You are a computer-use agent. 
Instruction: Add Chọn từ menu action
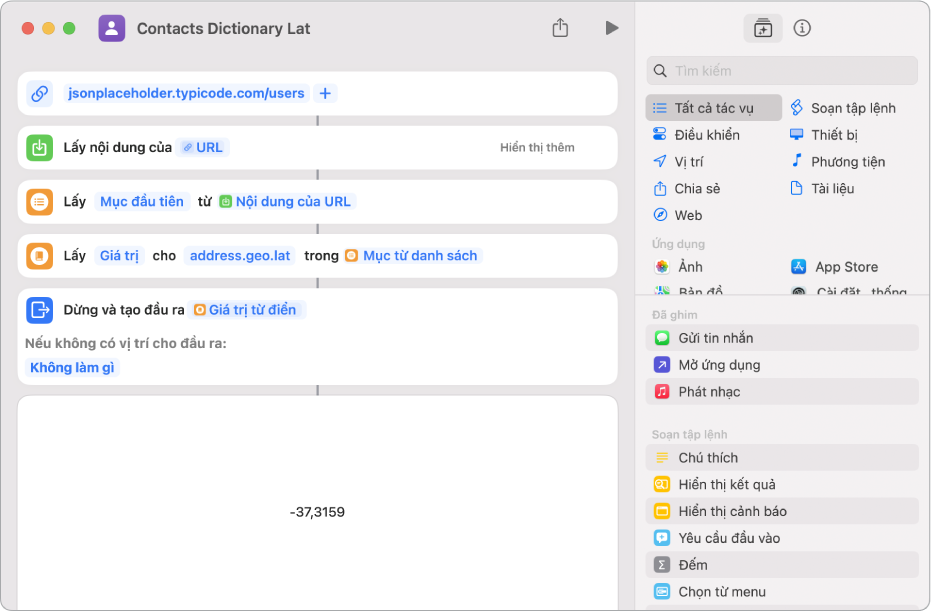(782, 592)
